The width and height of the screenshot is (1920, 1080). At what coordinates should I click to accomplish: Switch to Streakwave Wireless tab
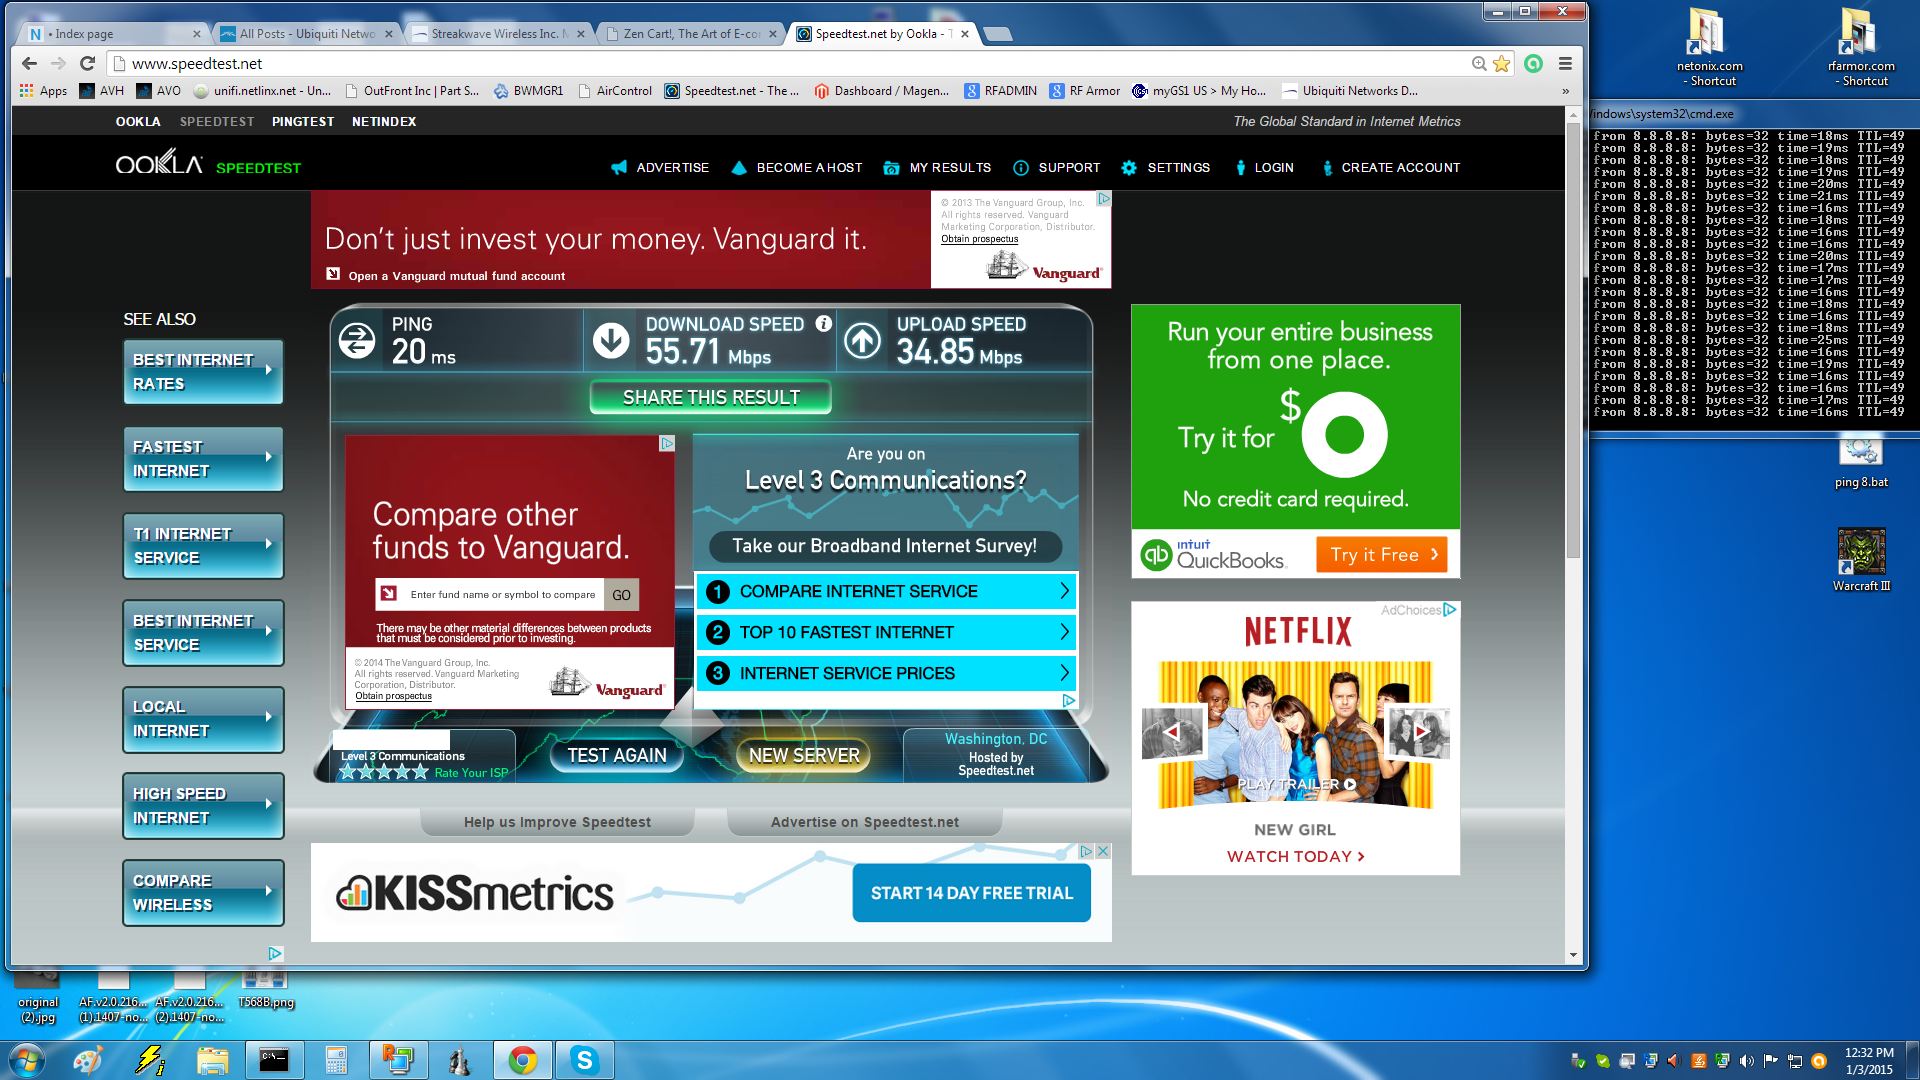click(498, 33)
